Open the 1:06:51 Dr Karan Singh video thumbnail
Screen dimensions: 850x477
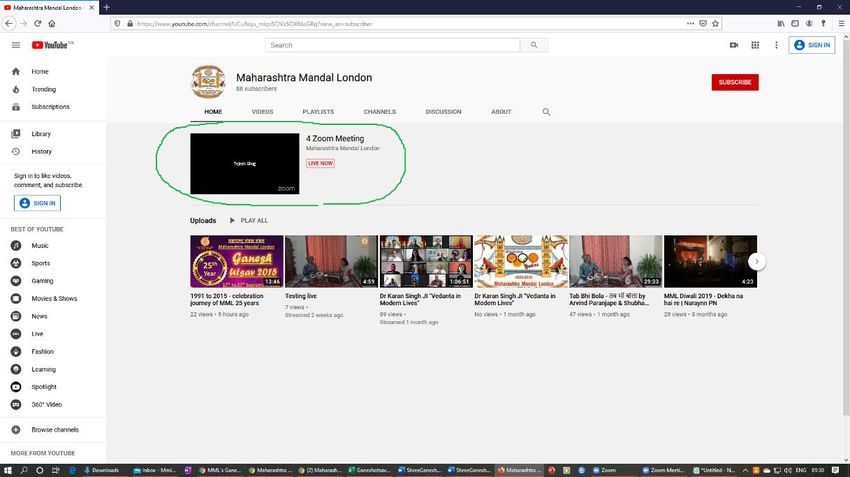pos(426,261)
